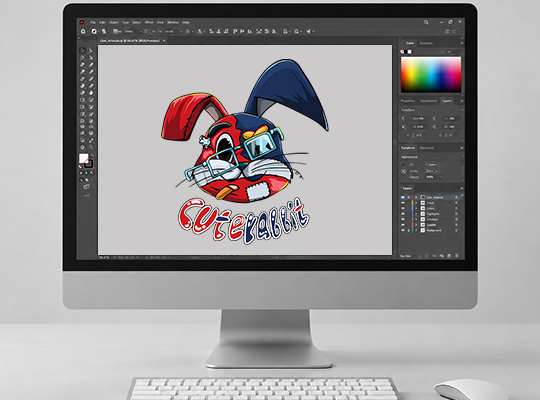This screenshot has height=400, width=540.
Task: Open the Stroke dropdown in Appearance
Action: click(x=432, y=171)
